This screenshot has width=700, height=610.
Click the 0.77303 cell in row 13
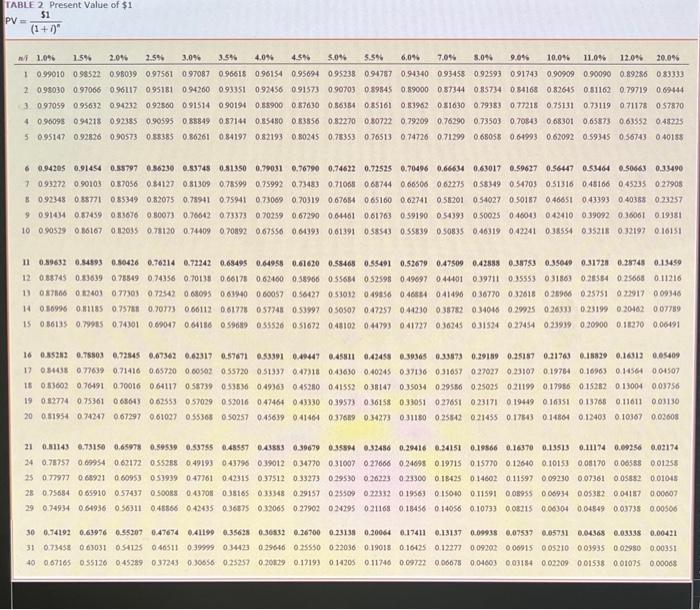(x=125, y=294)
